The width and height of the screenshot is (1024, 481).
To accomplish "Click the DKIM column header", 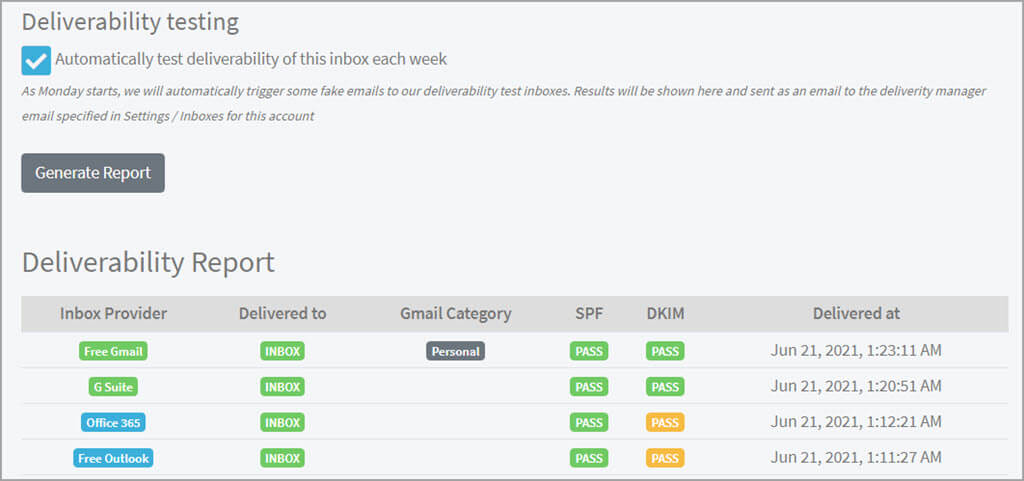I will pos(665,313).
